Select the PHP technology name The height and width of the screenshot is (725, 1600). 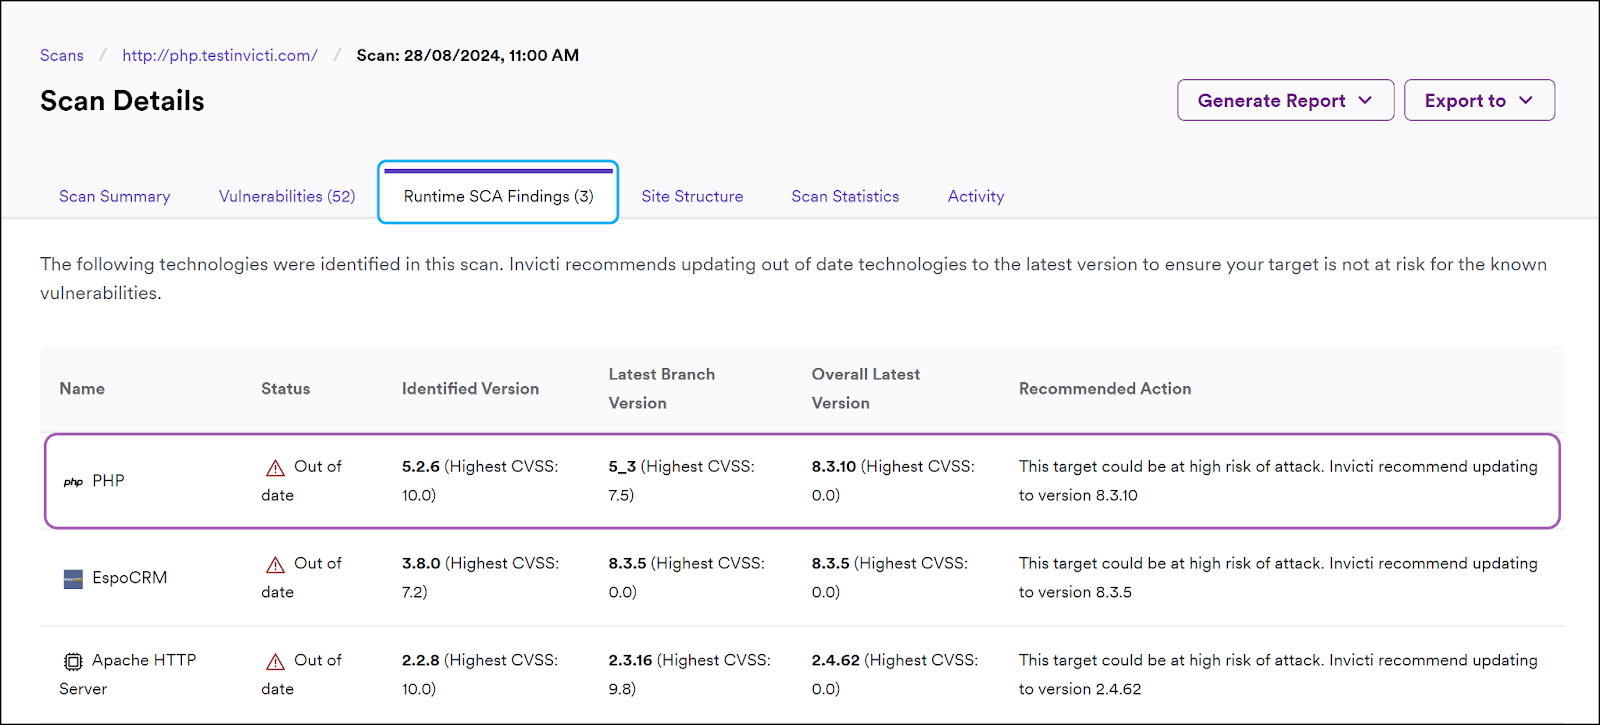pos(108,481)
